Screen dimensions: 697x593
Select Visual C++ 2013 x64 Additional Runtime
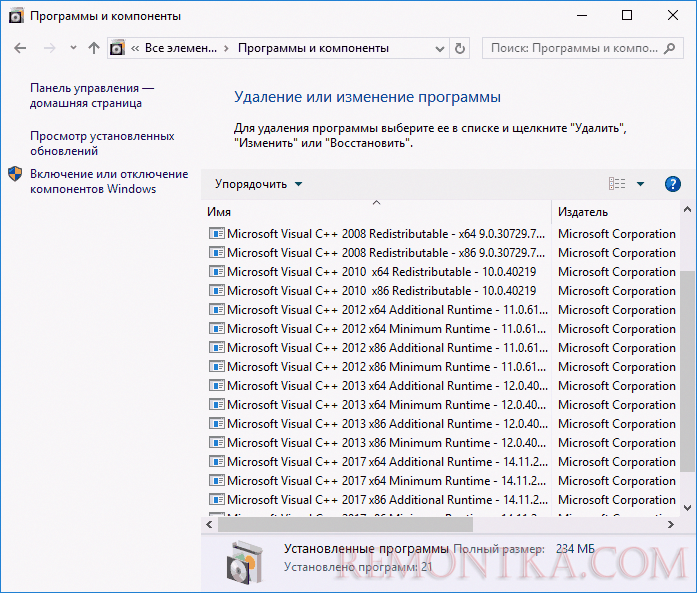coord(442,386)
